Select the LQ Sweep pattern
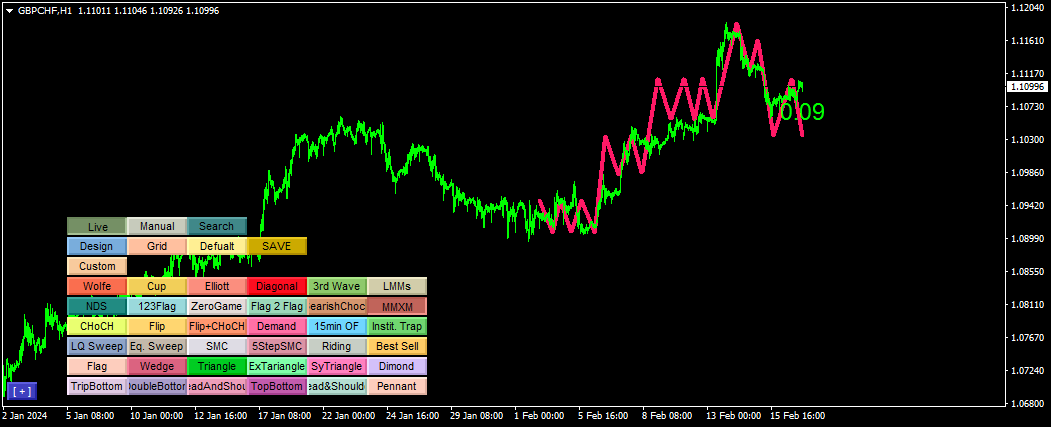This screenshot has width=1051, height=427. click(x=97, y=347)
